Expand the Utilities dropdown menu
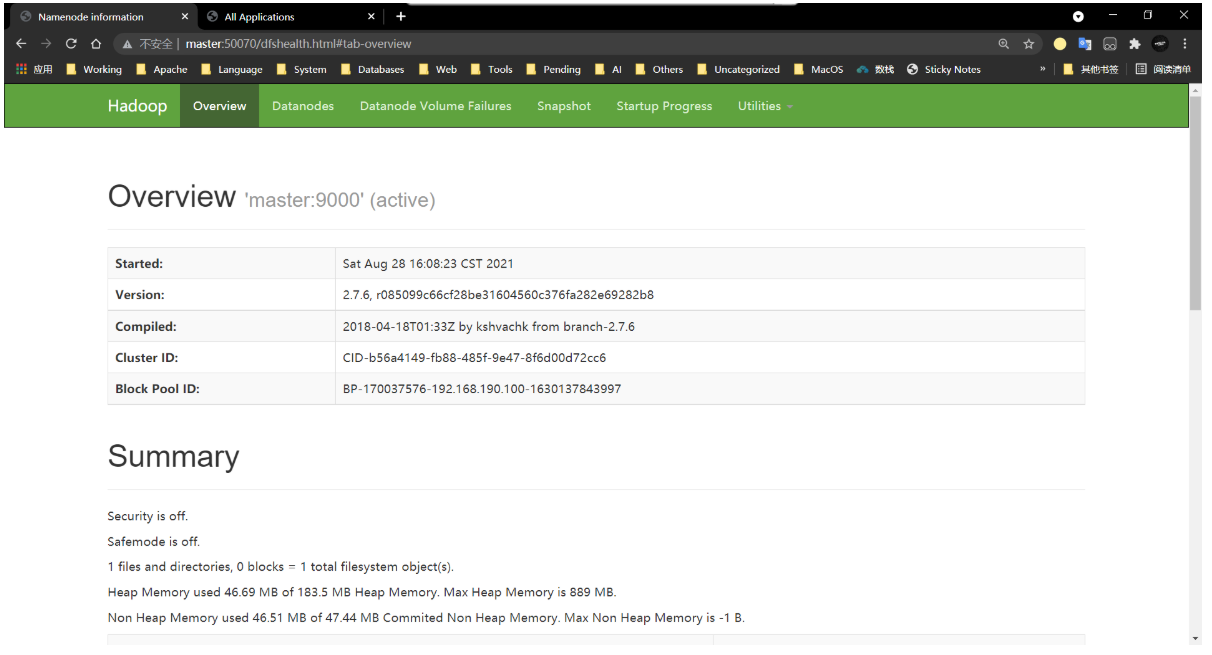Screen dimensions: 1212x655 click(765, 106)
